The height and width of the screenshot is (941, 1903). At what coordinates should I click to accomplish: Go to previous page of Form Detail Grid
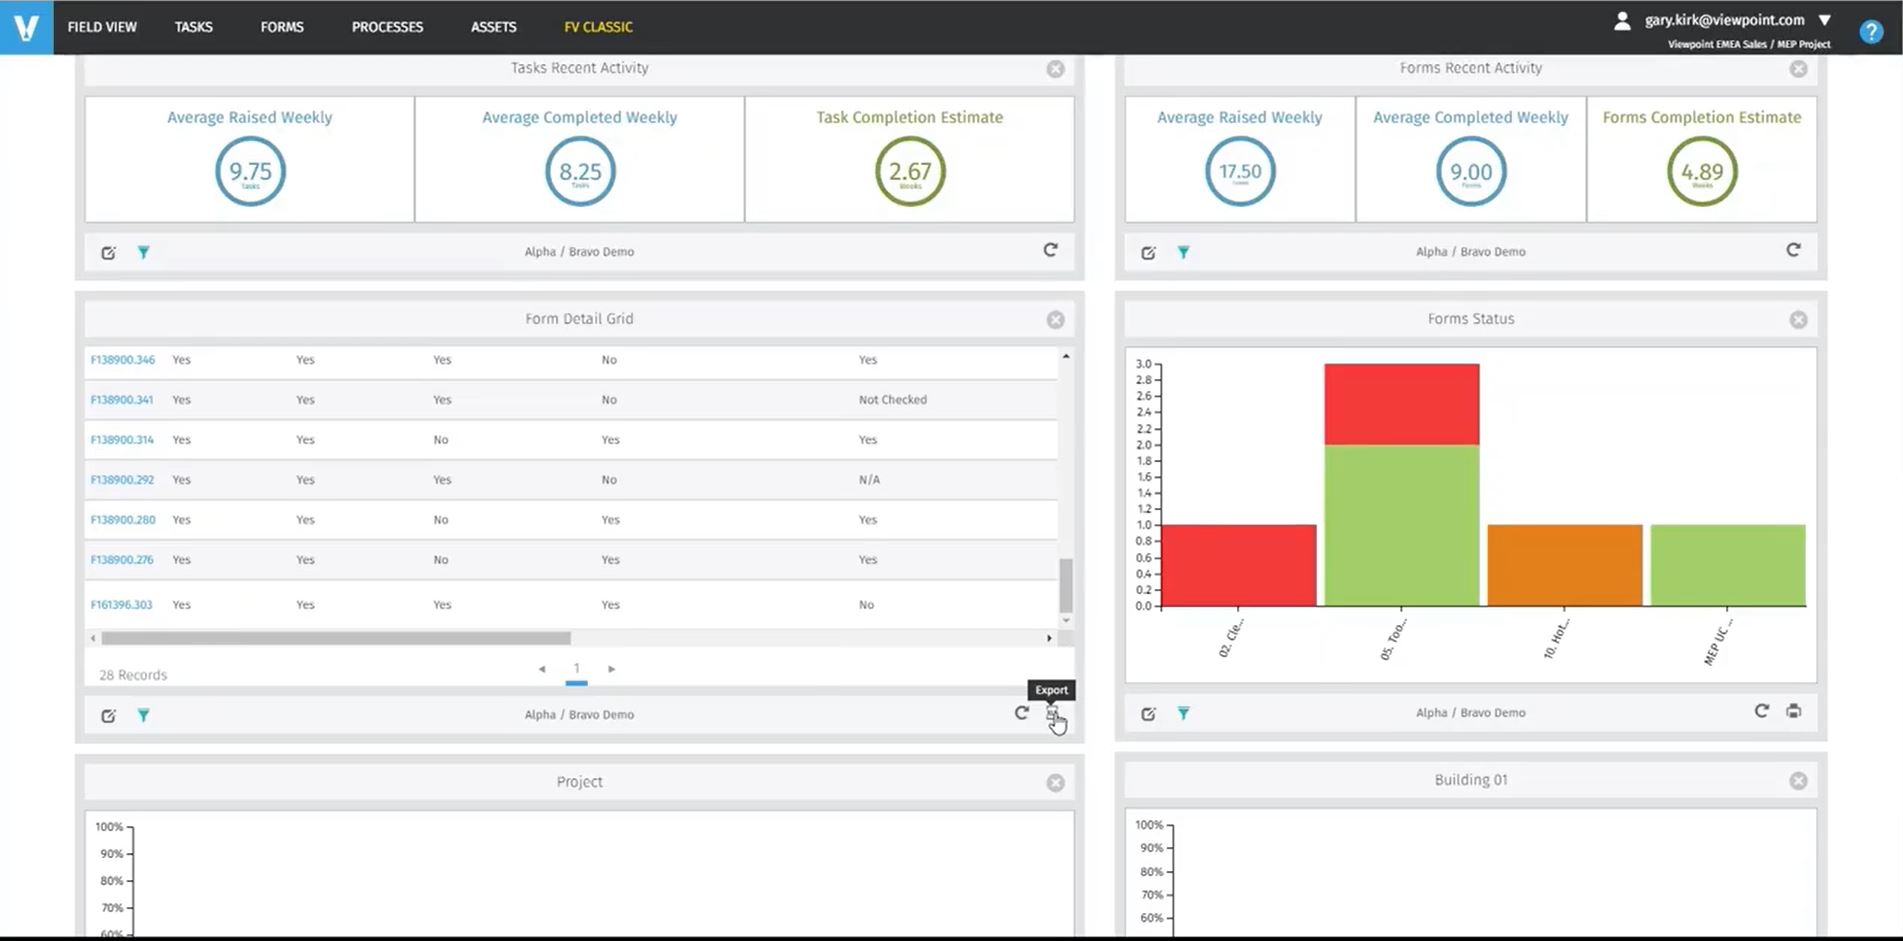(542, 669)
